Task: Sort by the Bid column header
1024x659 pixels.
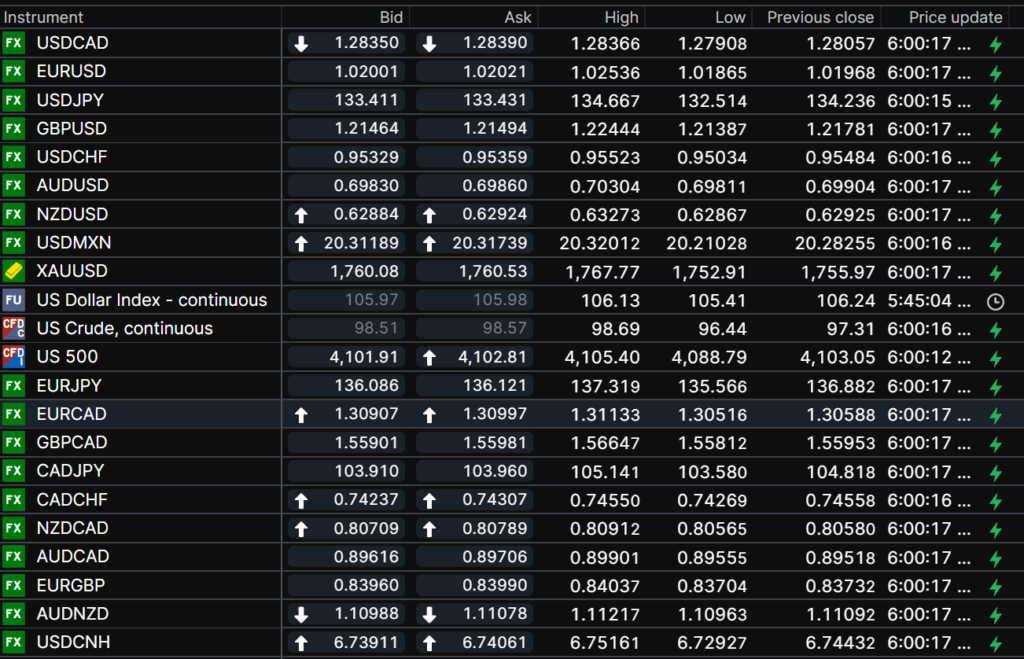Action: click(x=392, y=17)
